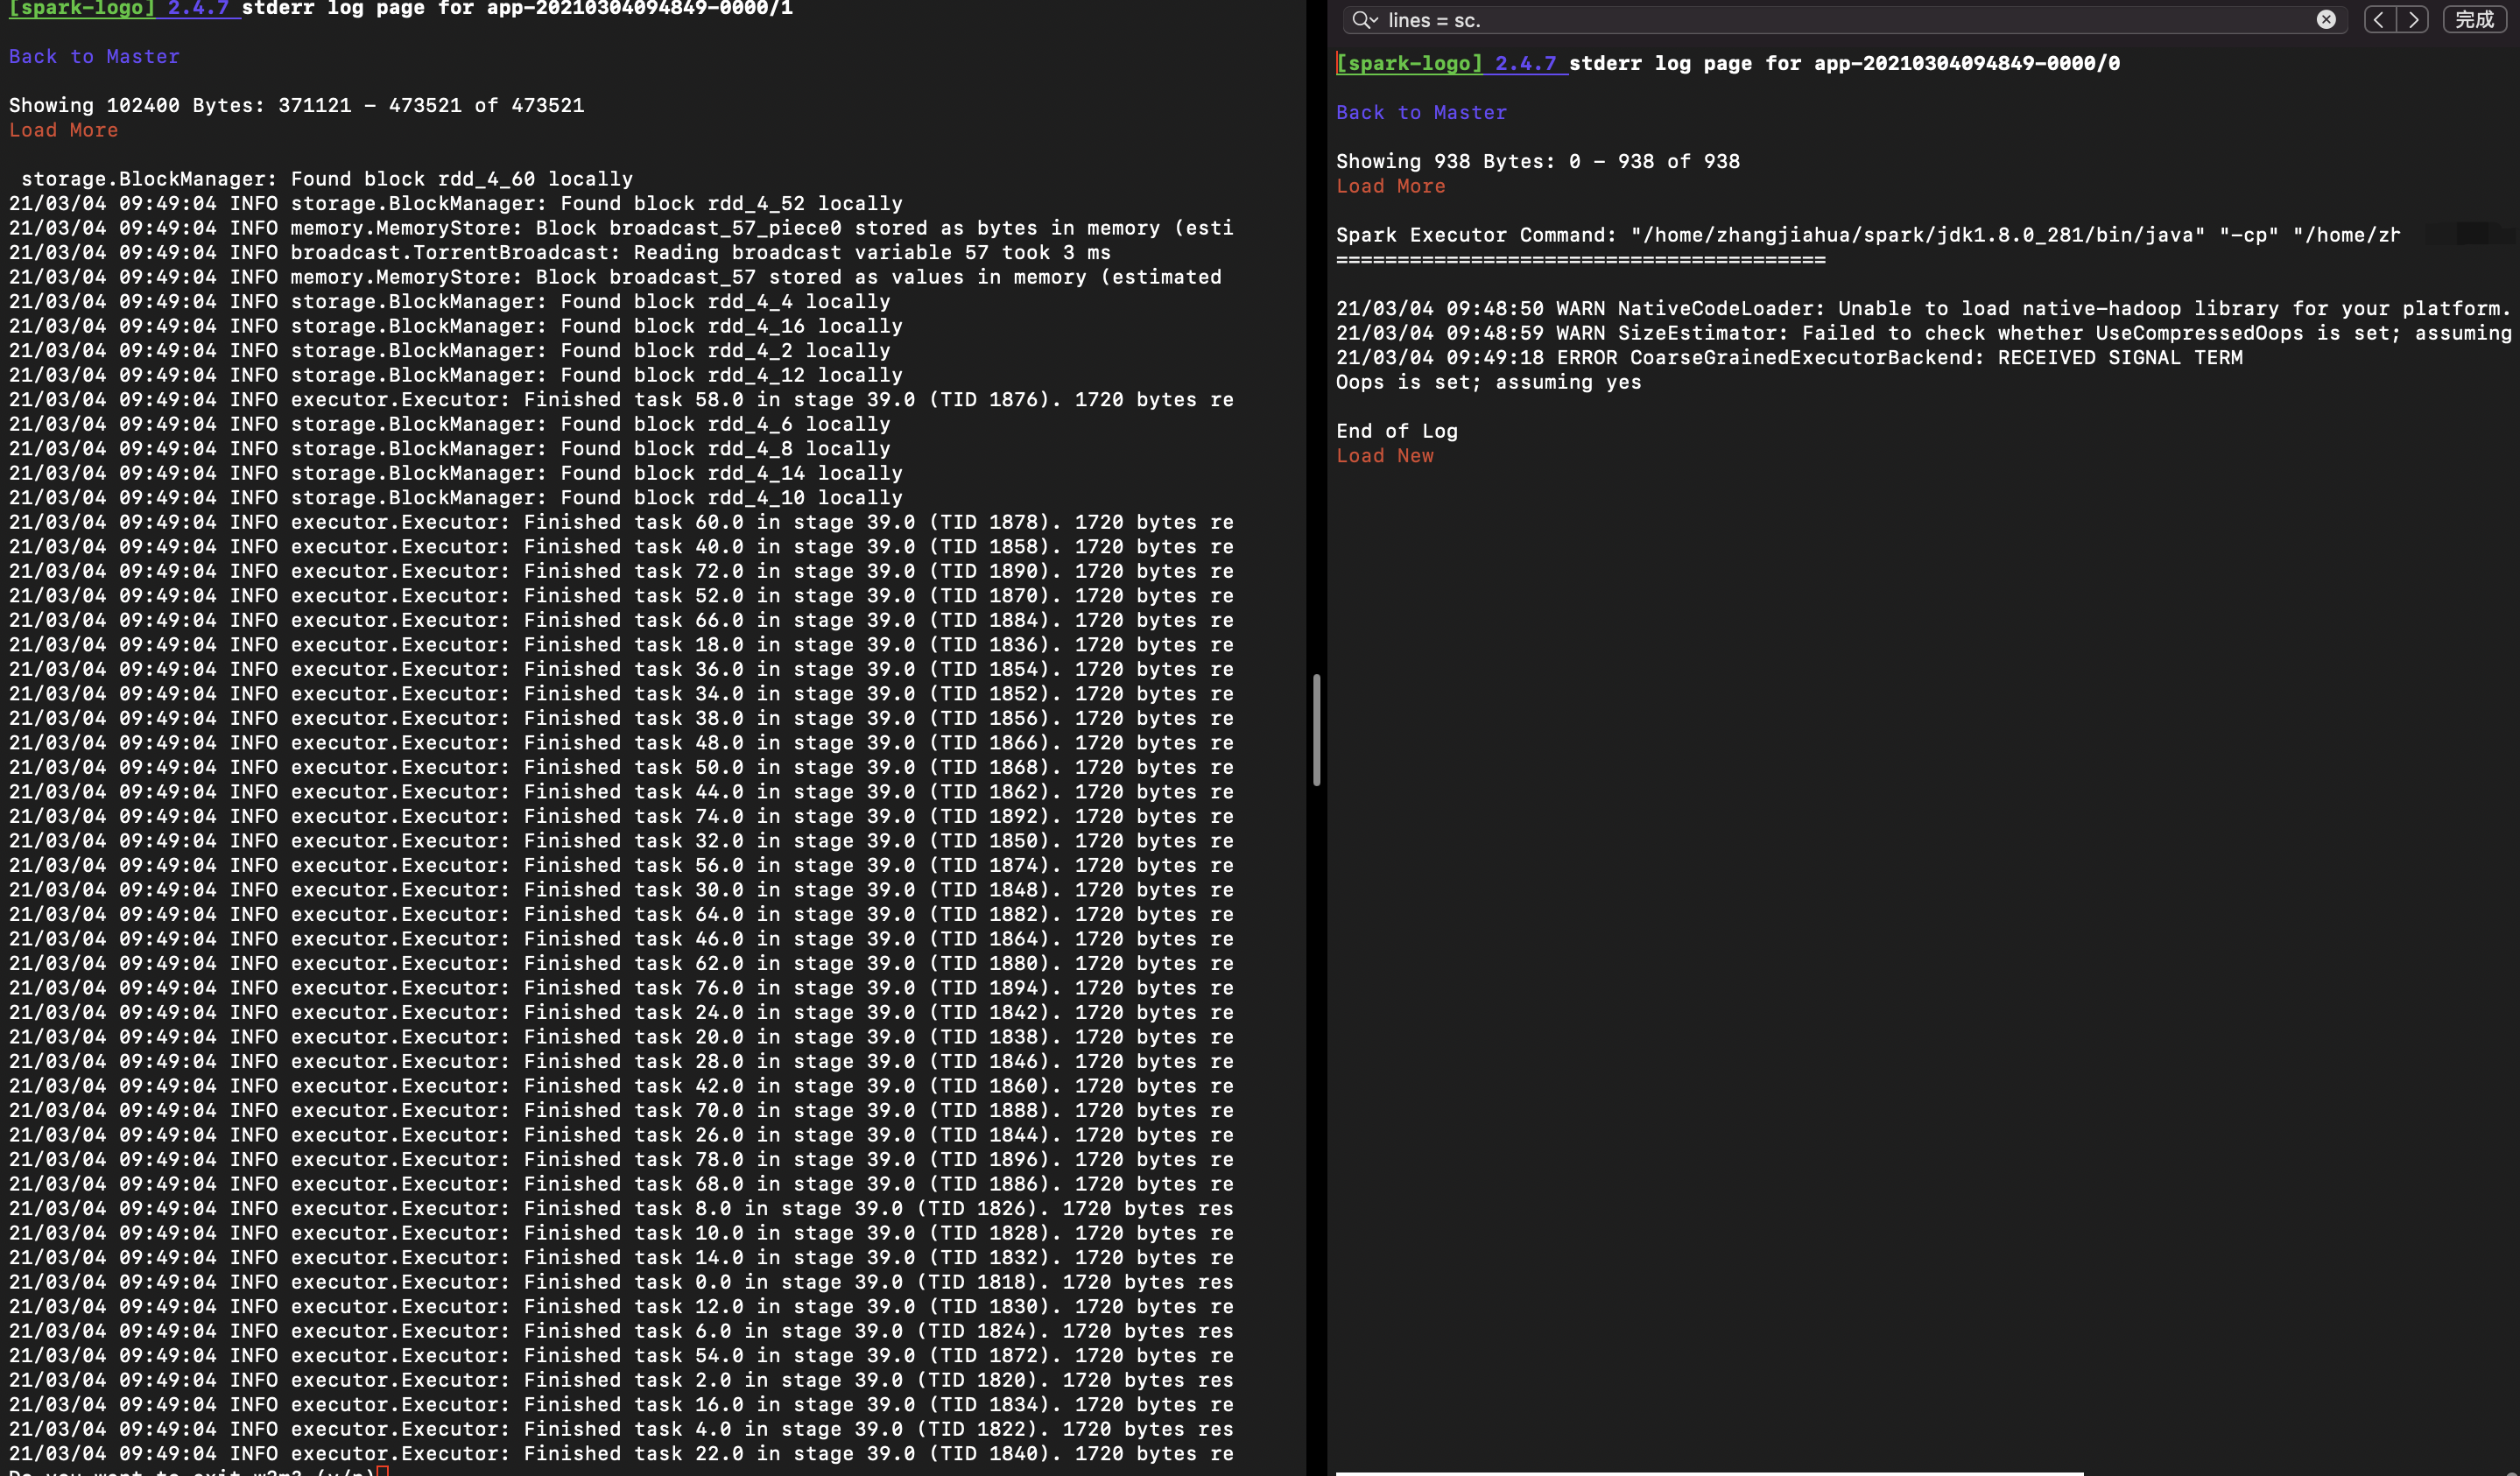Open spark-logo link in left pane

pyautogui.click(x=82, y=8)
